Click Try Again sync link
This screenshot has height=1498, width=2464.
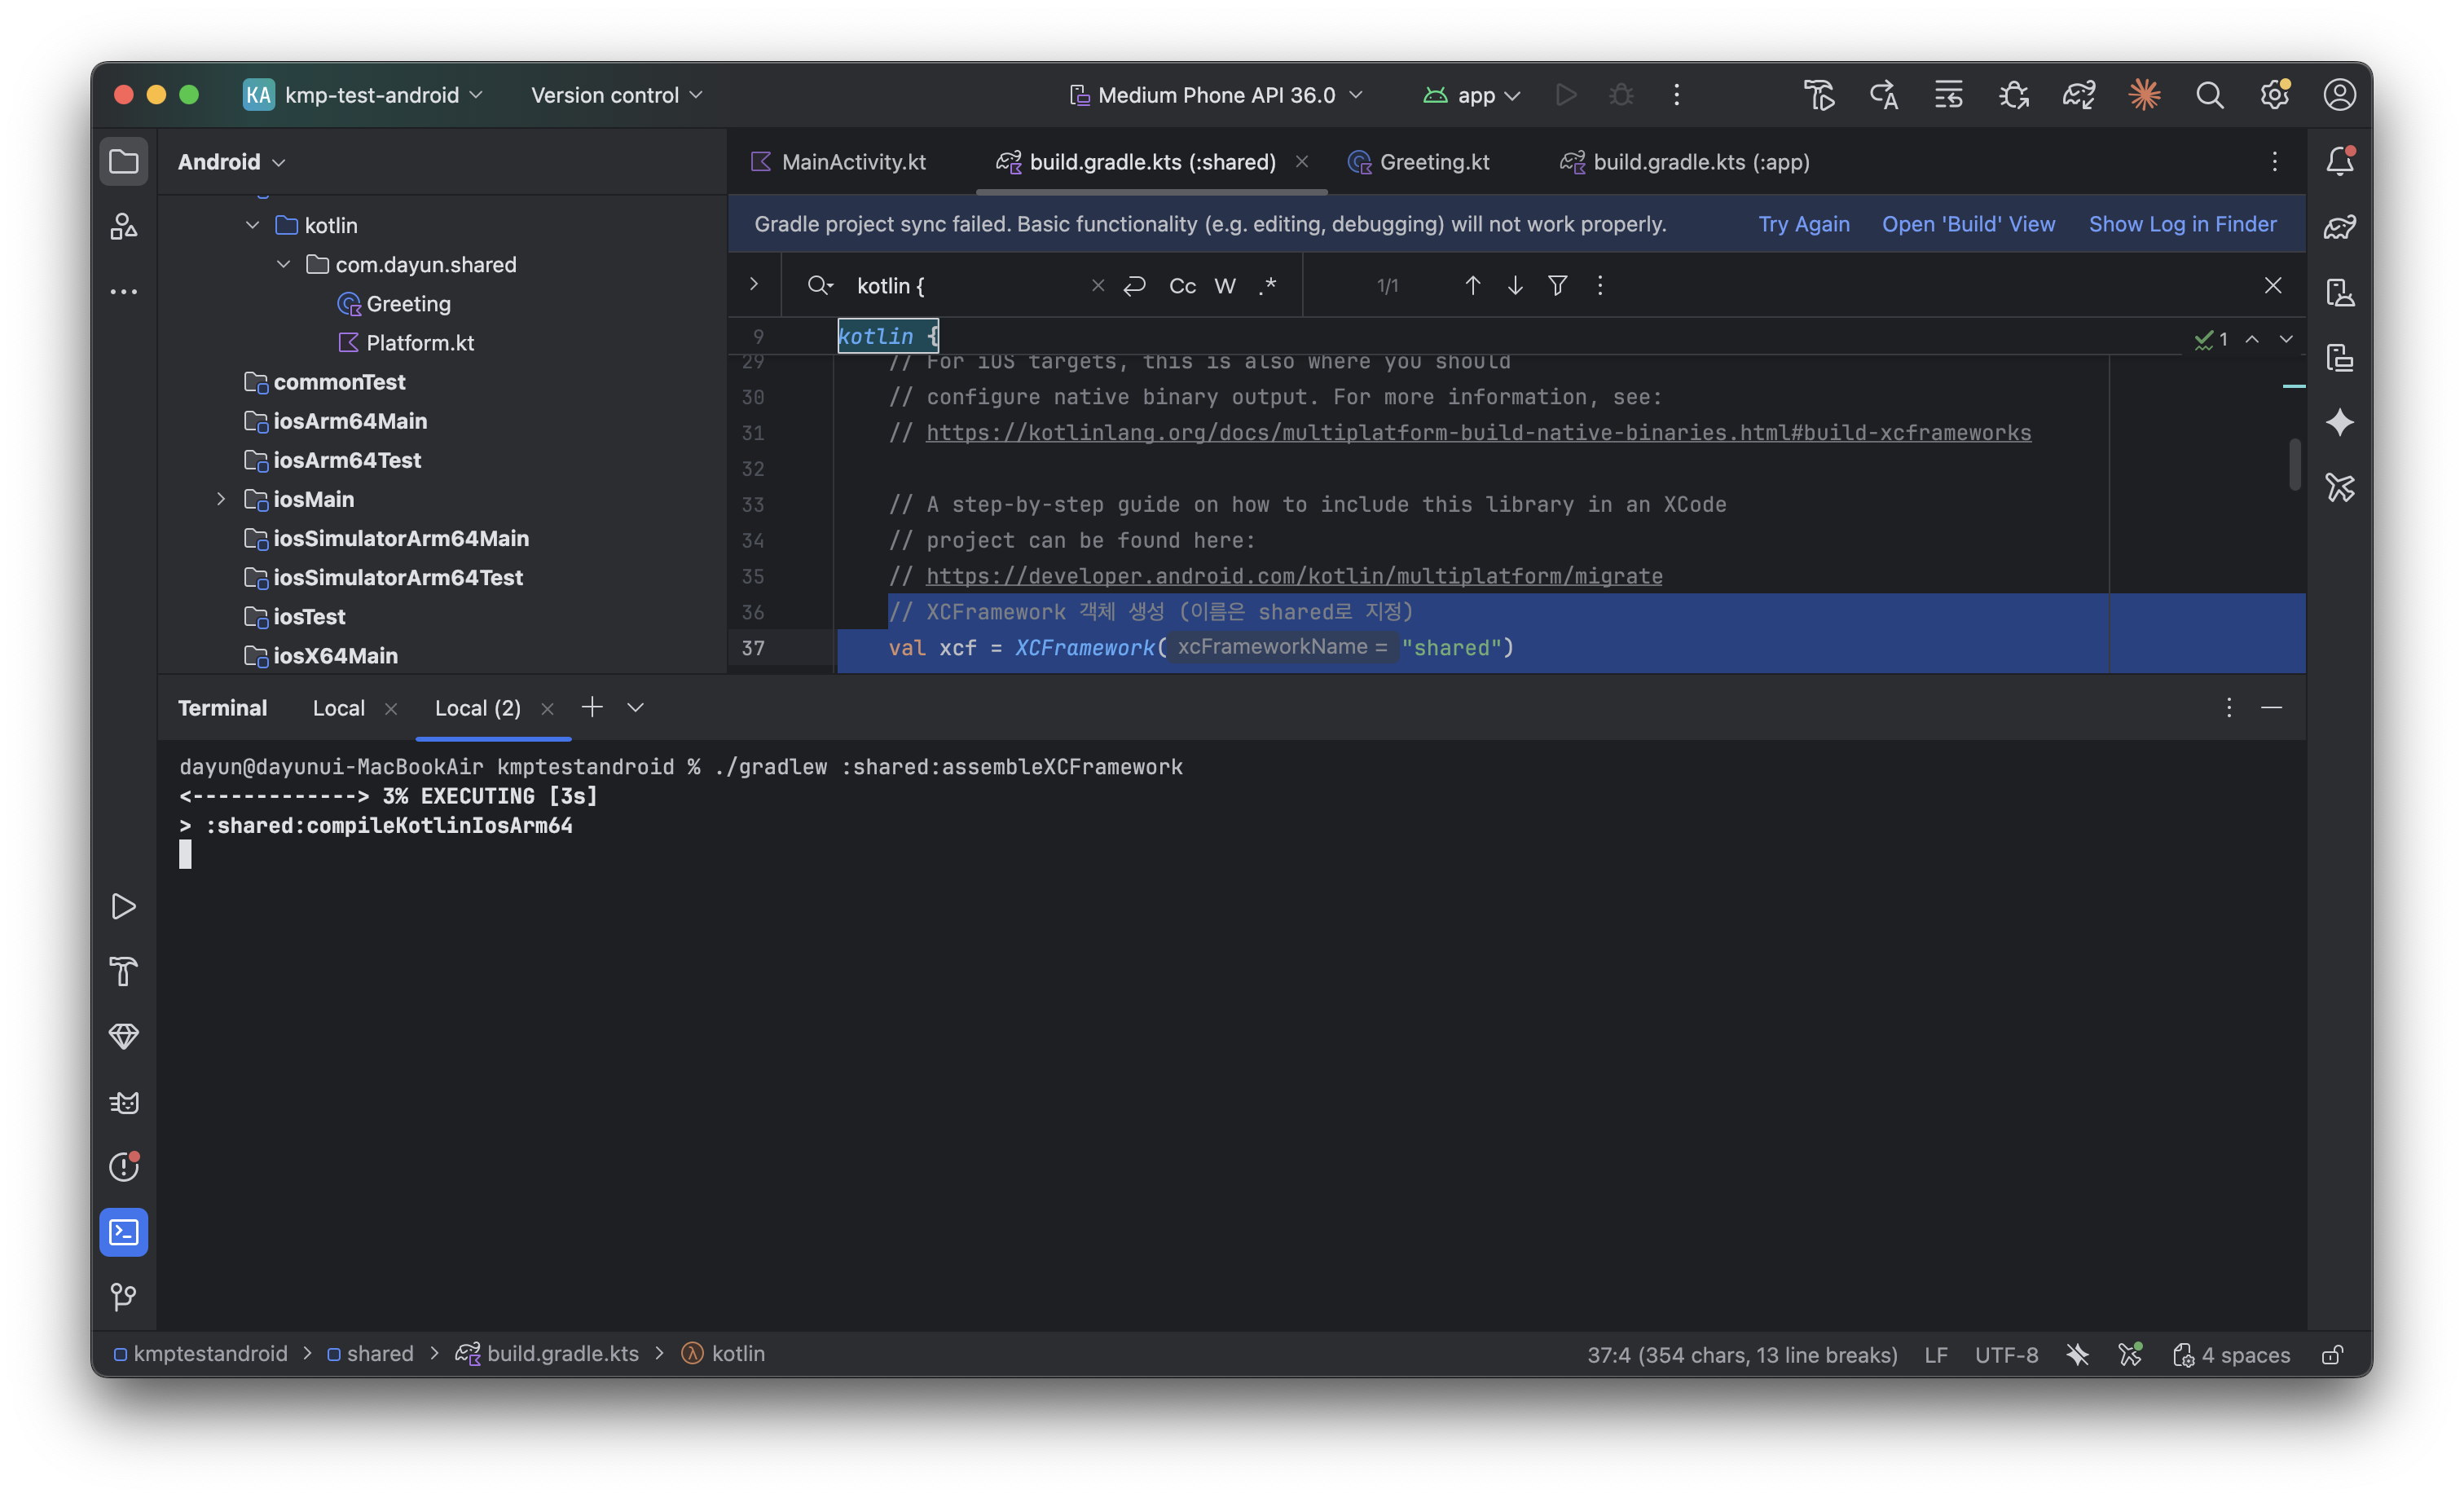(x=1803, y=224)
